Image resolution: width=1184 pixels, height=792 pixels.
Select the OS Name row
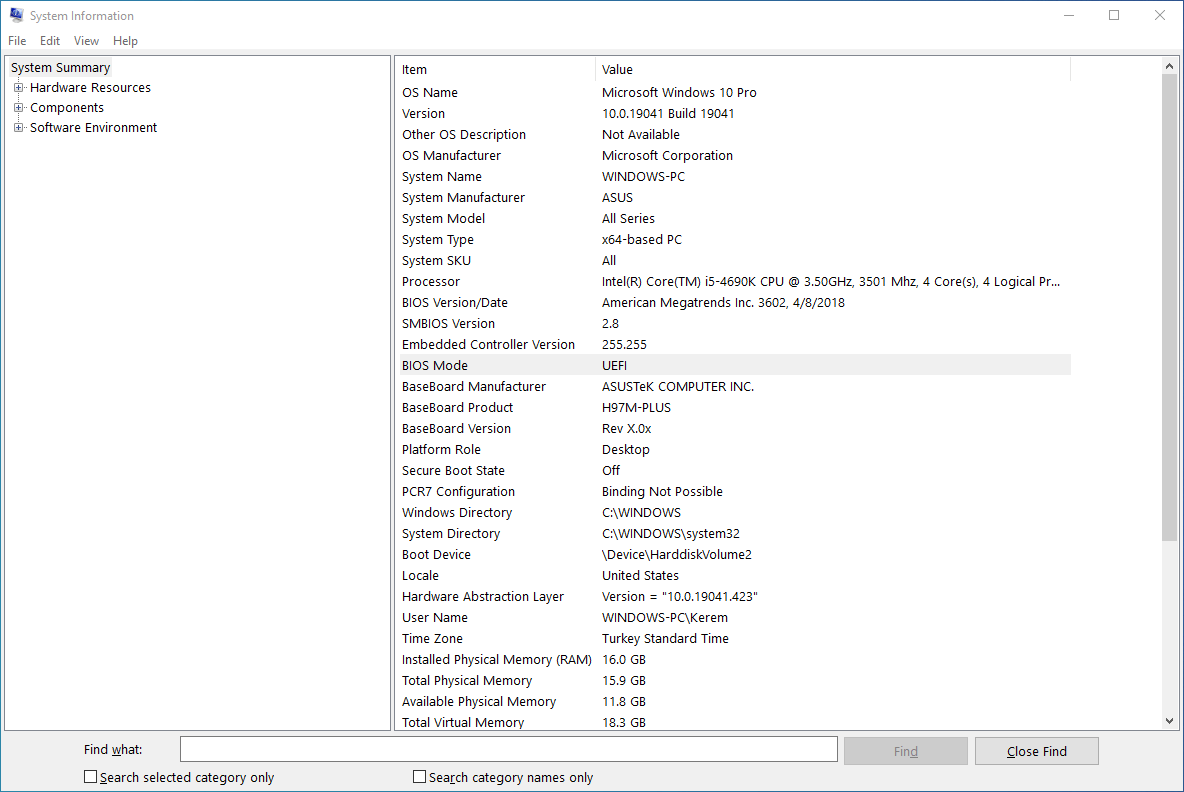point(735,93)
